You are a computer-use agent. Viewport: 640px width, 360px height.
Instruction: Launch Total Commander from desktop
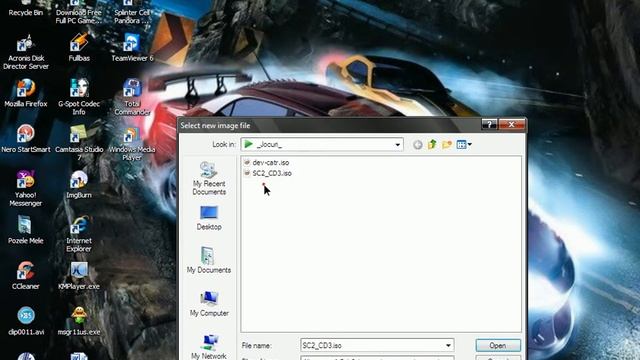(x=132, y=98)
